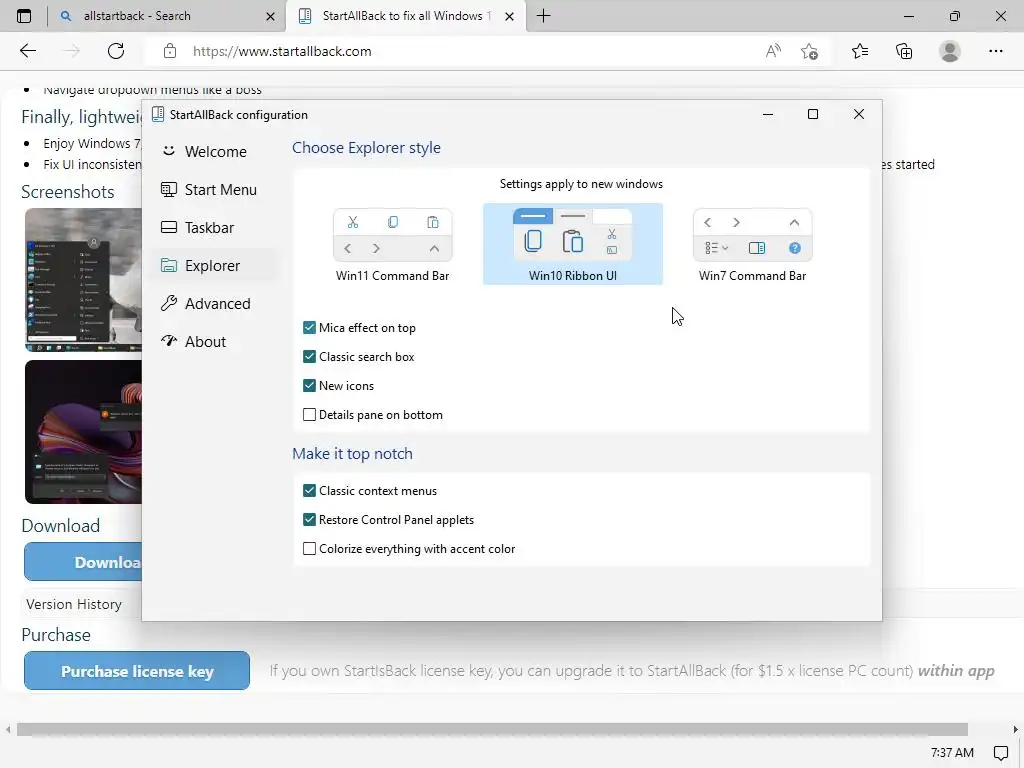Click the Start Menu monitor icon
Screen dimensions: 1024x768
point(168,189)
